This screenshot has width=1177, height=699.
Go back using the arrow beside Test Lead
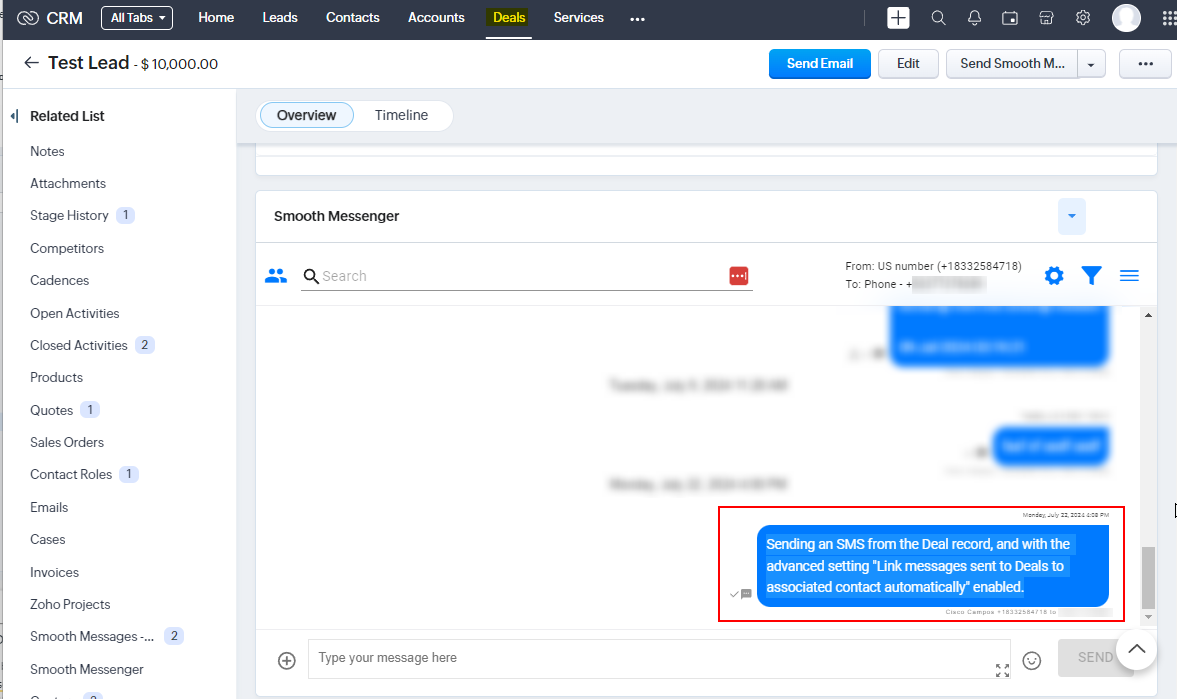pos(31,63)
